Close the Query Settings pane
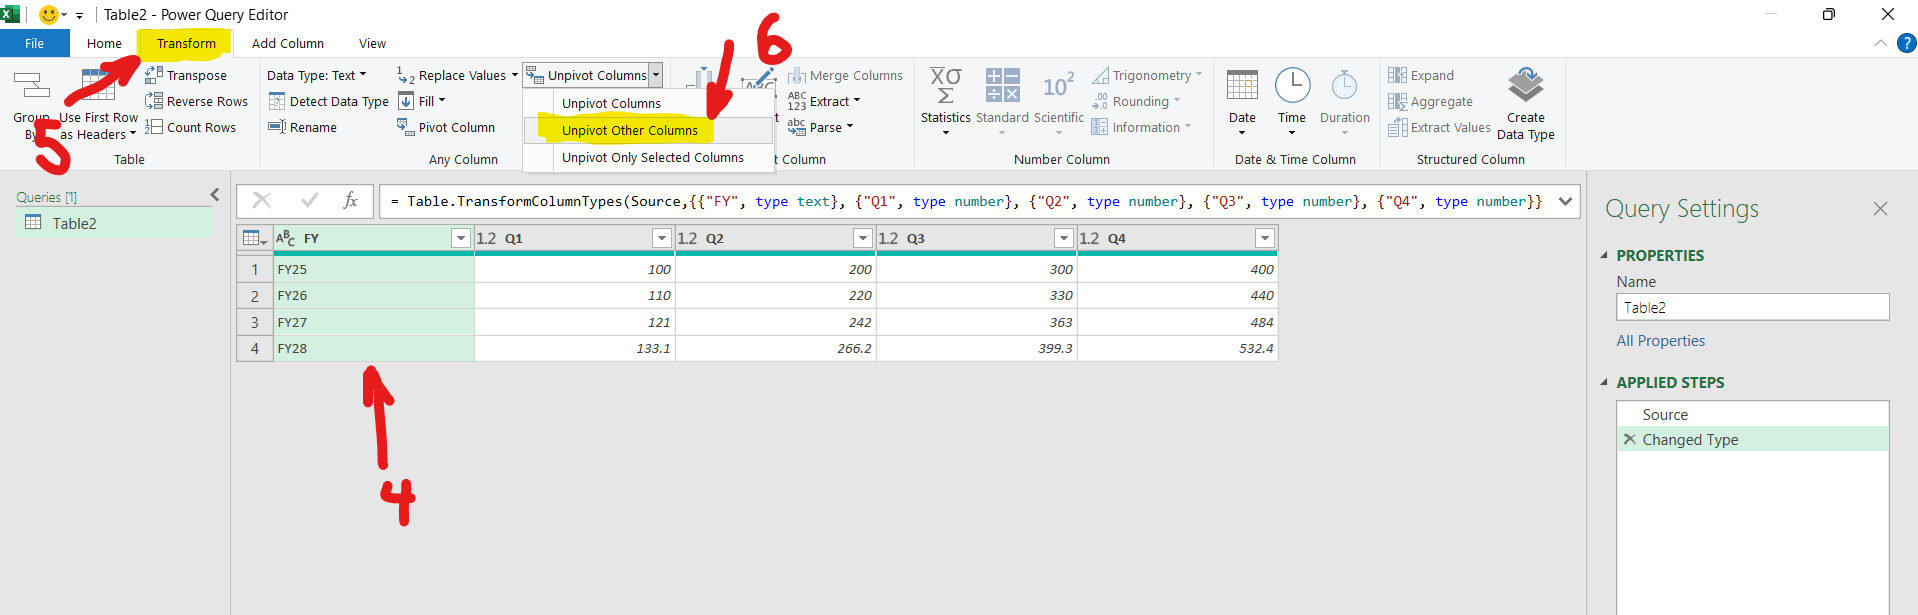Viewport: 1918px width, 615px height. (1880, 208)
